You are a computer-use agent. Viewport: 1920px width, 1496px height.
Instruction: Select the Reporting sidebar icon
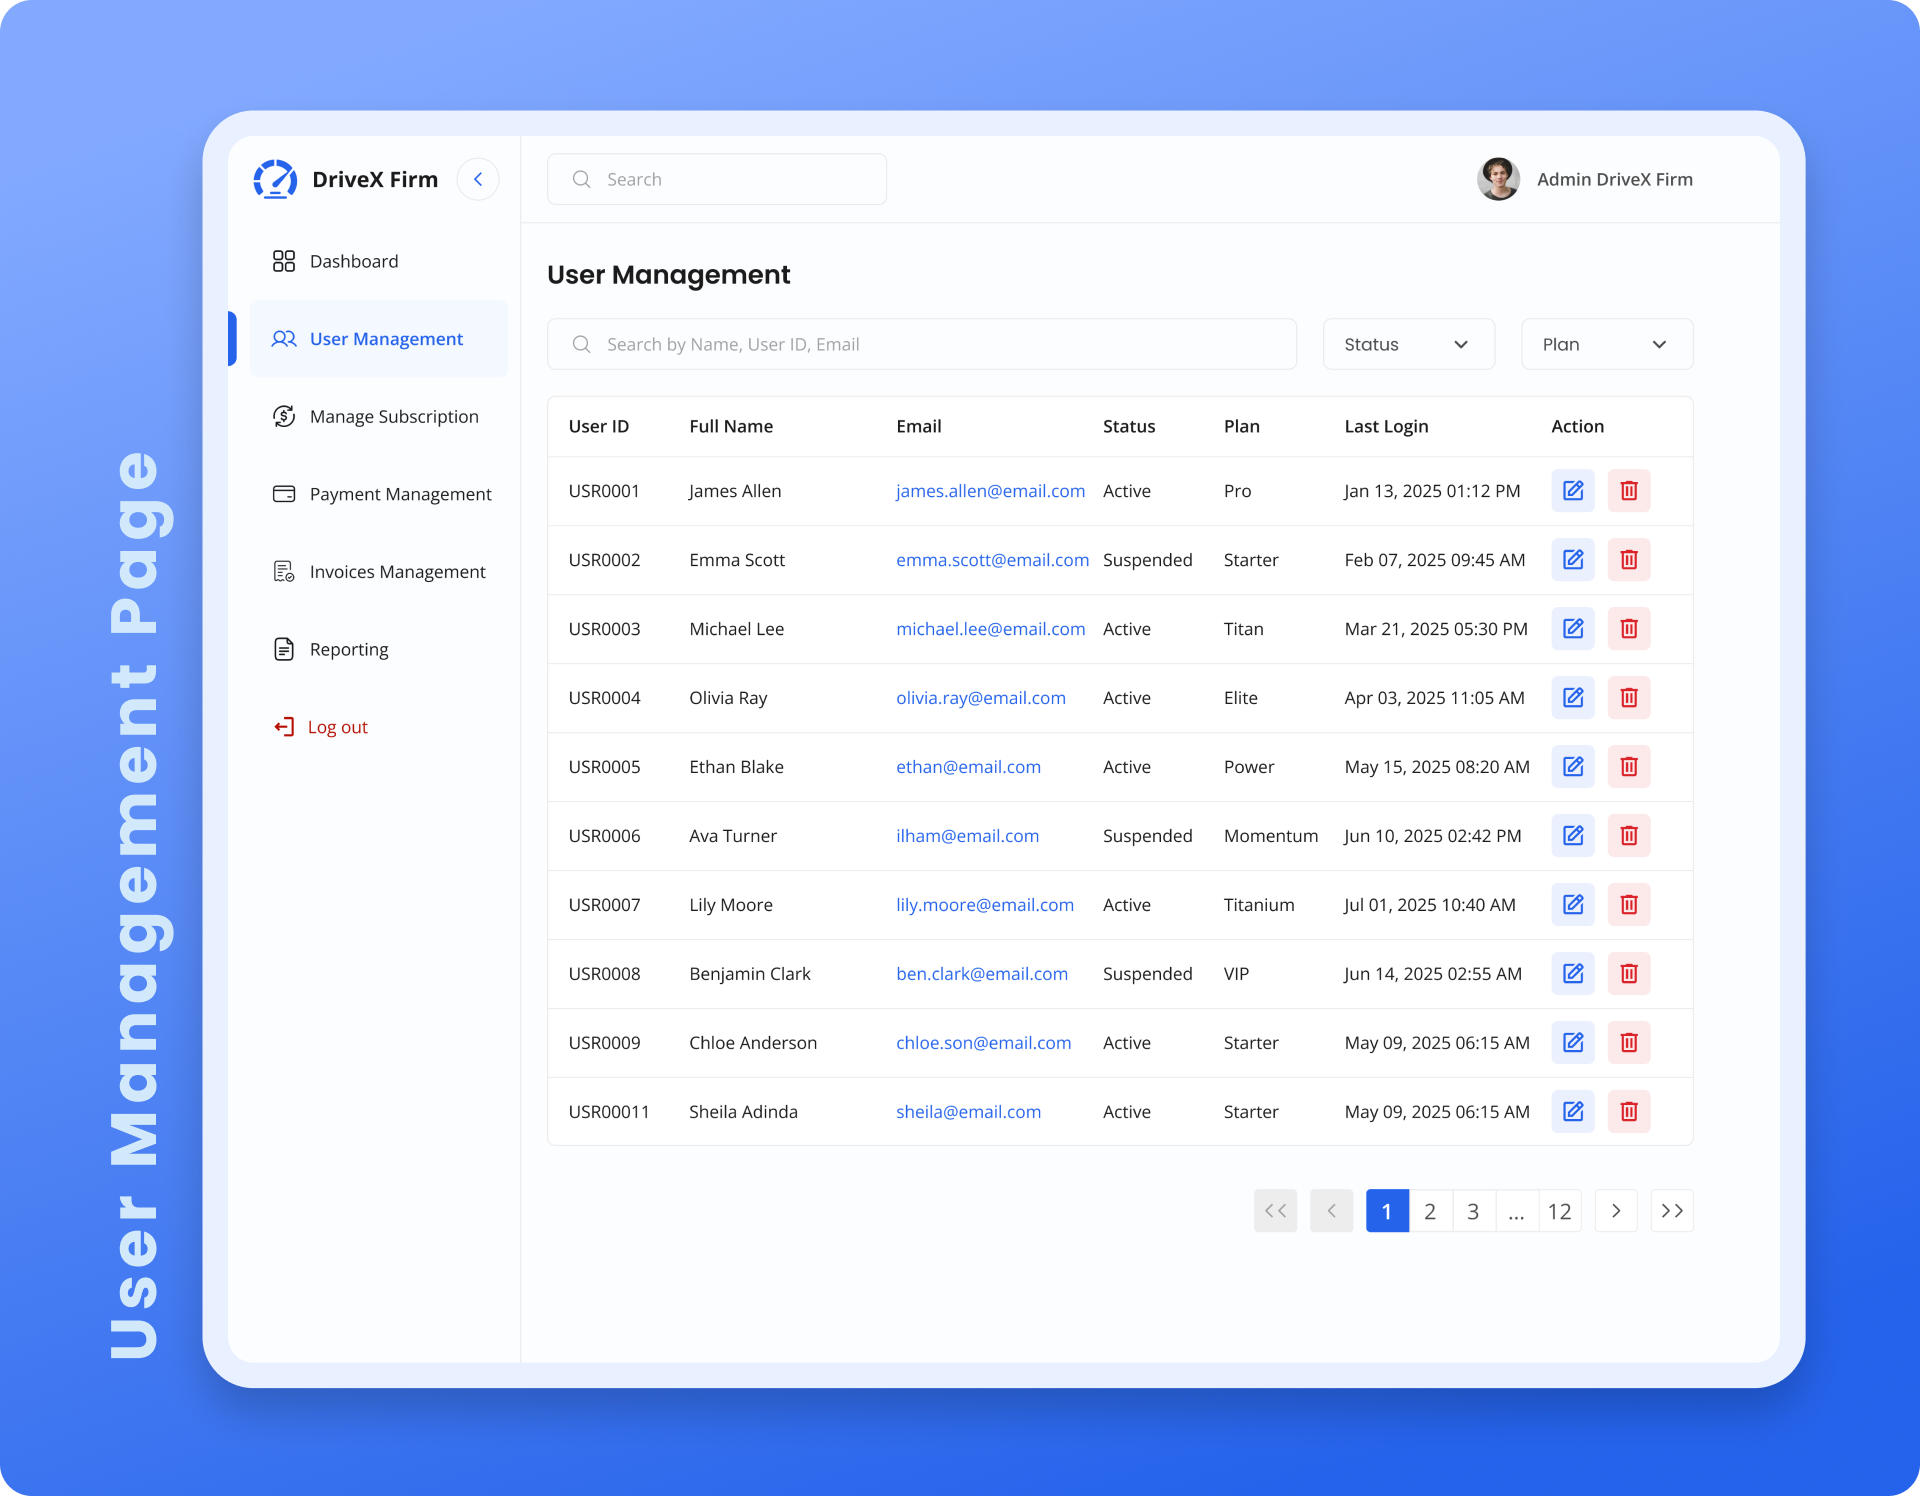(x=283, y=649)
